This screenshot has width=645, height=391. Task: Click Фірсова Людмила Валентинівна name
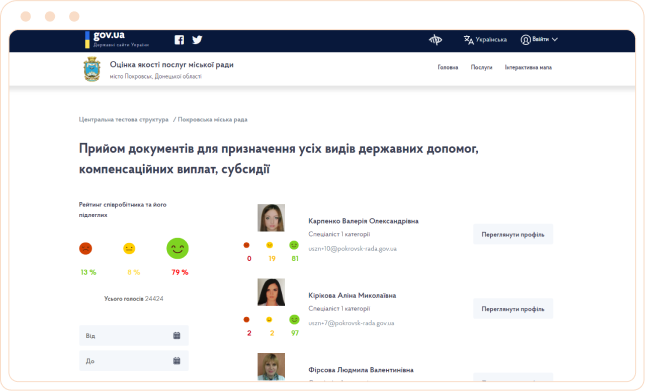click(361, 370)
